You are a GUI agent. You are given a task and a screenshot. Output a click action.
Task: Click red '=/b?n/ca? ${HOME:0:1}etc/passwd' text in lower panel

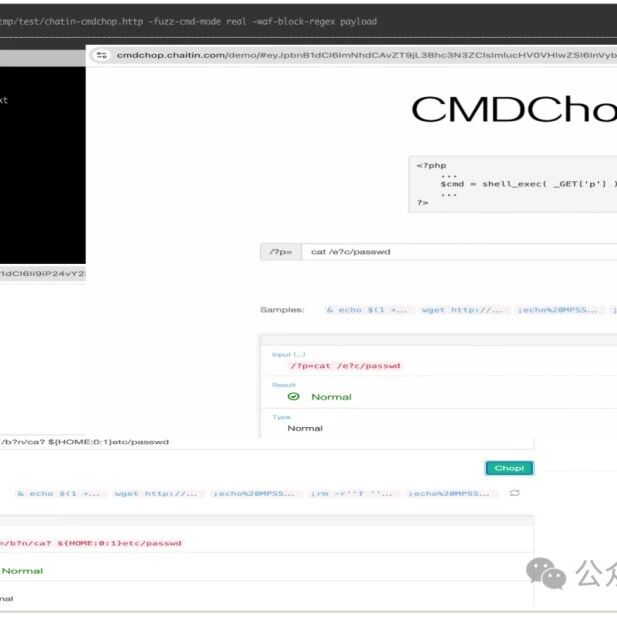[91, 543]
